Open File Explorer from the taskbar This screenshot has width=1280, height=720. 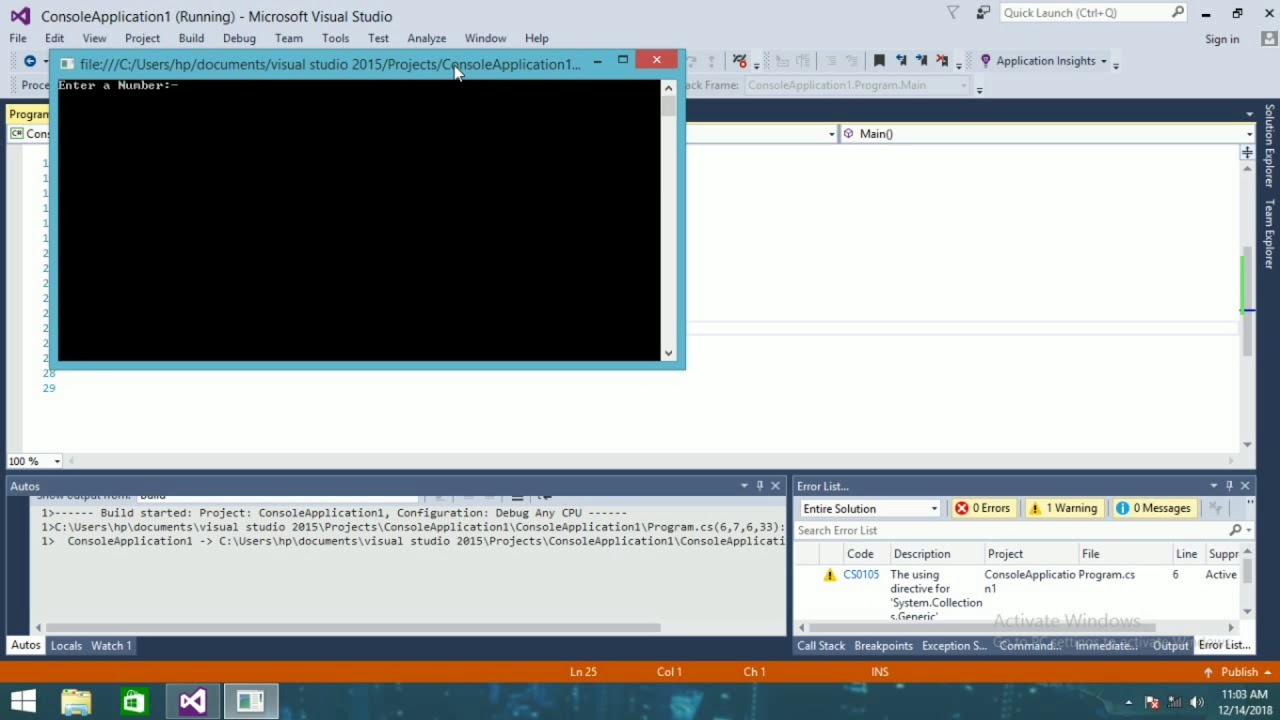coord(76,702)
